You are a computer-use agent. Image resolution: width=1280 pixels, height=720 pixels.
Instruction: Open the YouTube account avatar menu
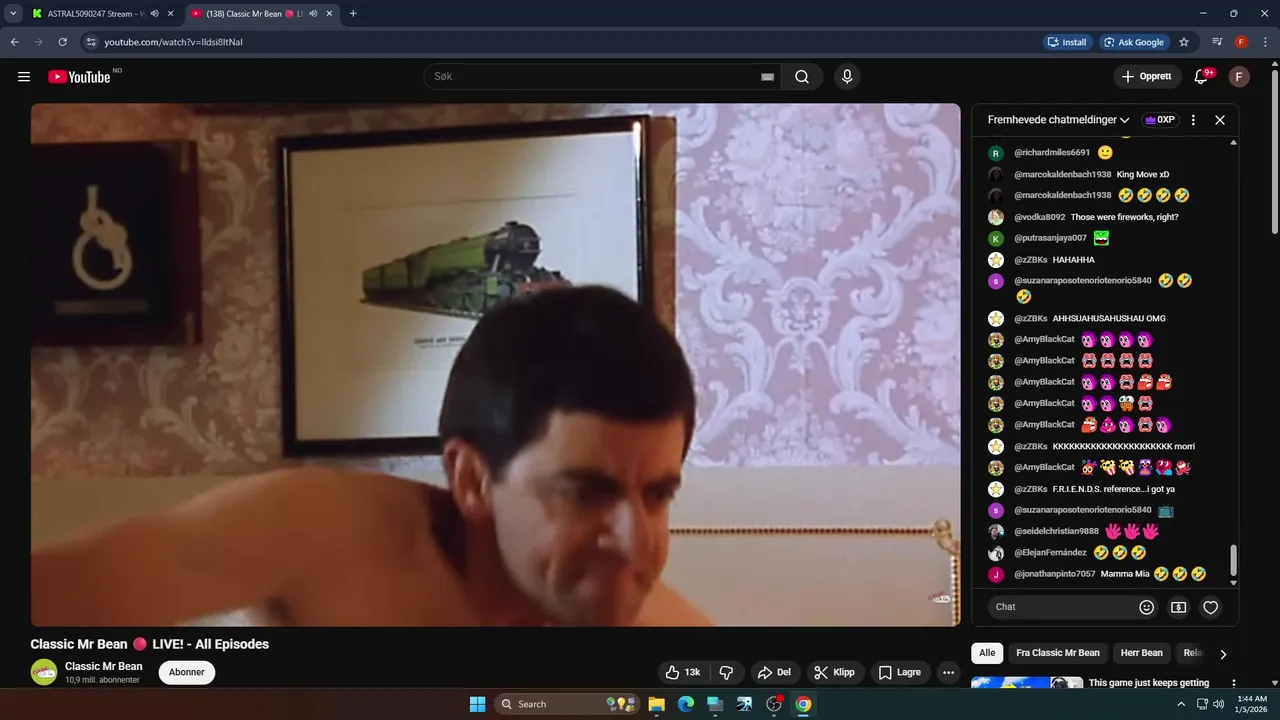1239,77
